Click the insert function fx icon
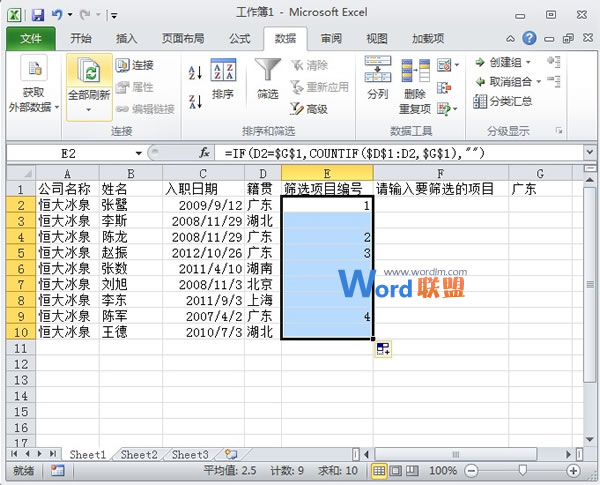 click(x=204, y=153)
